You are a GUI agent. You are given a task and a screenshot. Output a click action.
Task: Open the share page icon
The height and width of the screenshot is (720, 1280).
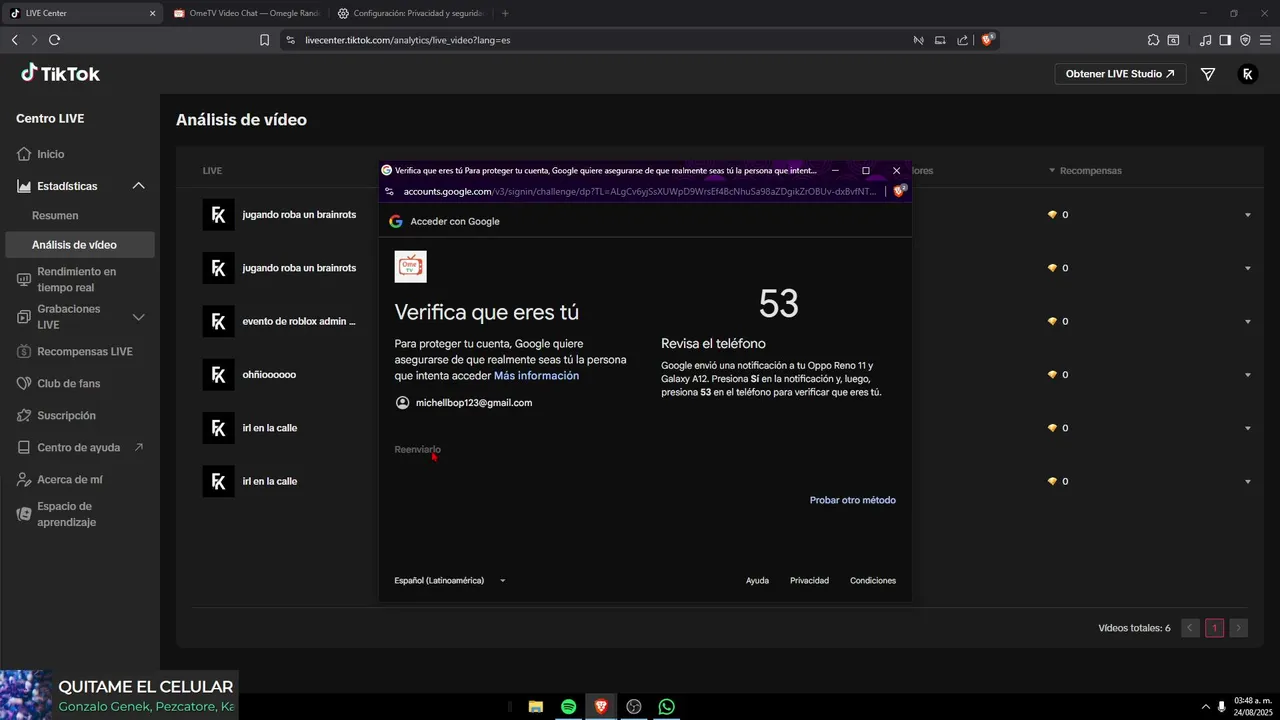tap(962, 40)
